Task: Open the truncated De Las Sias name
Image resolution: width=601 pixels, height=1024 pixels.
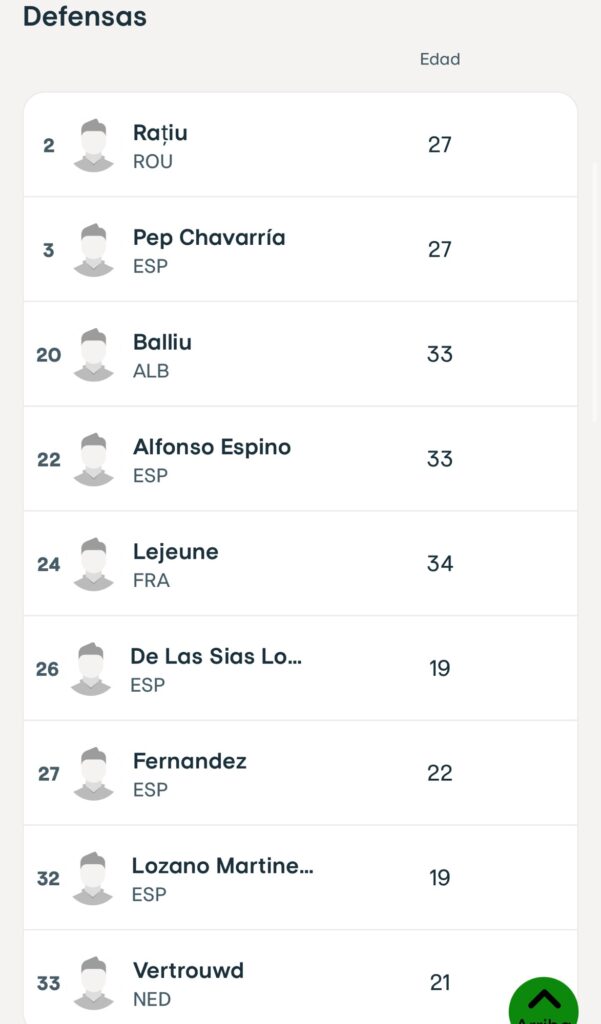Action: pyautogui.click(x=216, y=656)
